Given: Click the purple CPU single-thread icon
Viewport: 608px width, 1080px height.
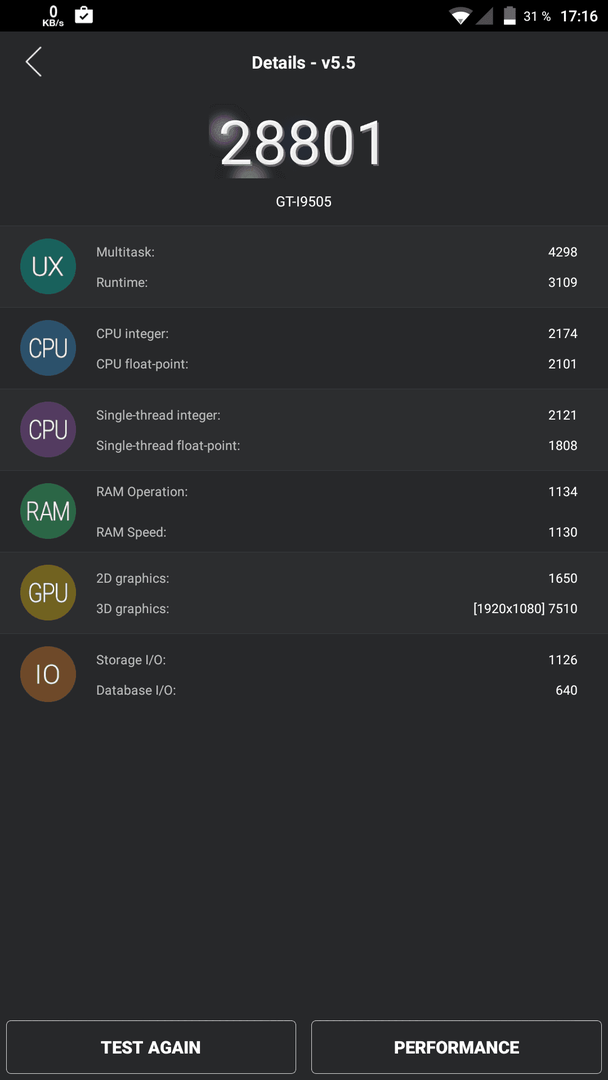Looking at the screenshot, I should 48,429.
